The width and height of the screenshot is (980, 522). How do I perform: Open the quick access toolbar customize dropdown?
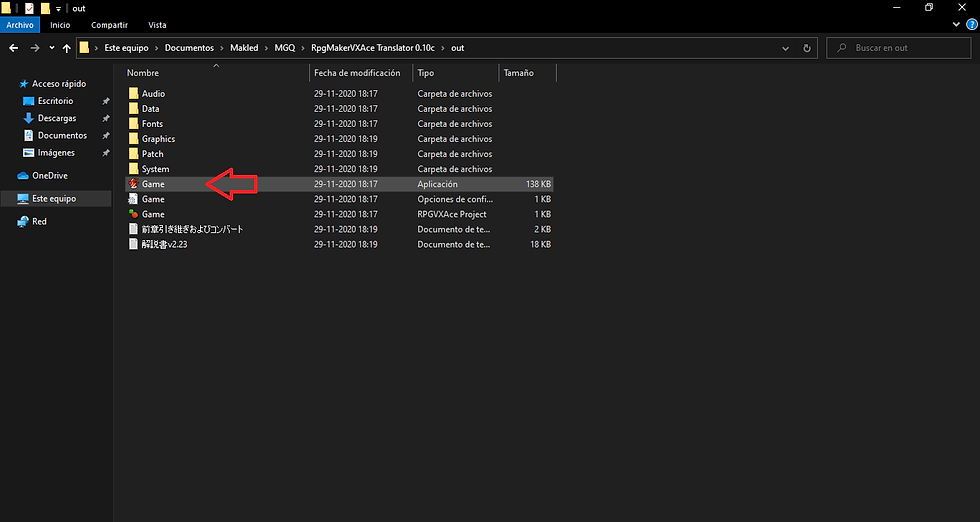coord(58,9)
